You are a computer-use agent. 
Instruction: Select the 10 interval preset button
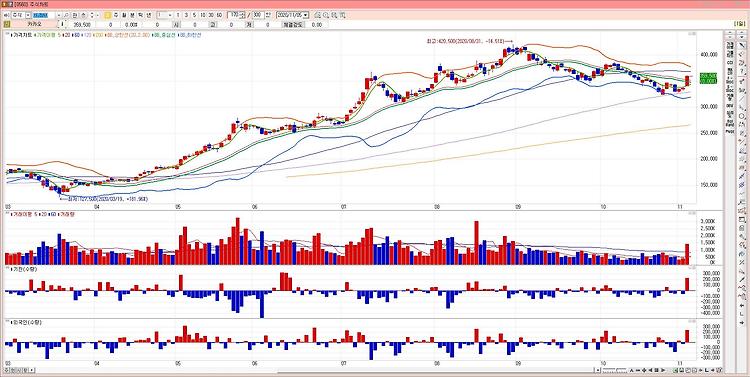202,15
